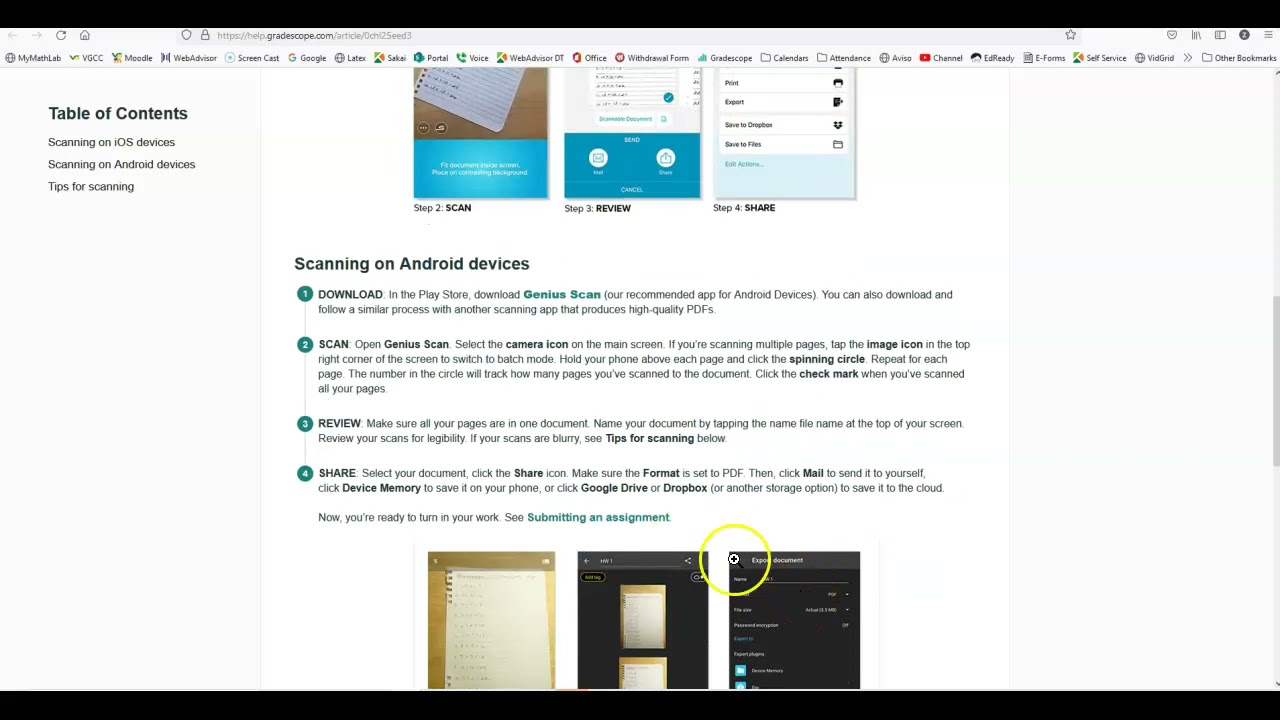This screenshot has width=1280, height=720.
Task: Click the Android Export document screenshot
Action: pyautogui.click(x=794, y=620)
